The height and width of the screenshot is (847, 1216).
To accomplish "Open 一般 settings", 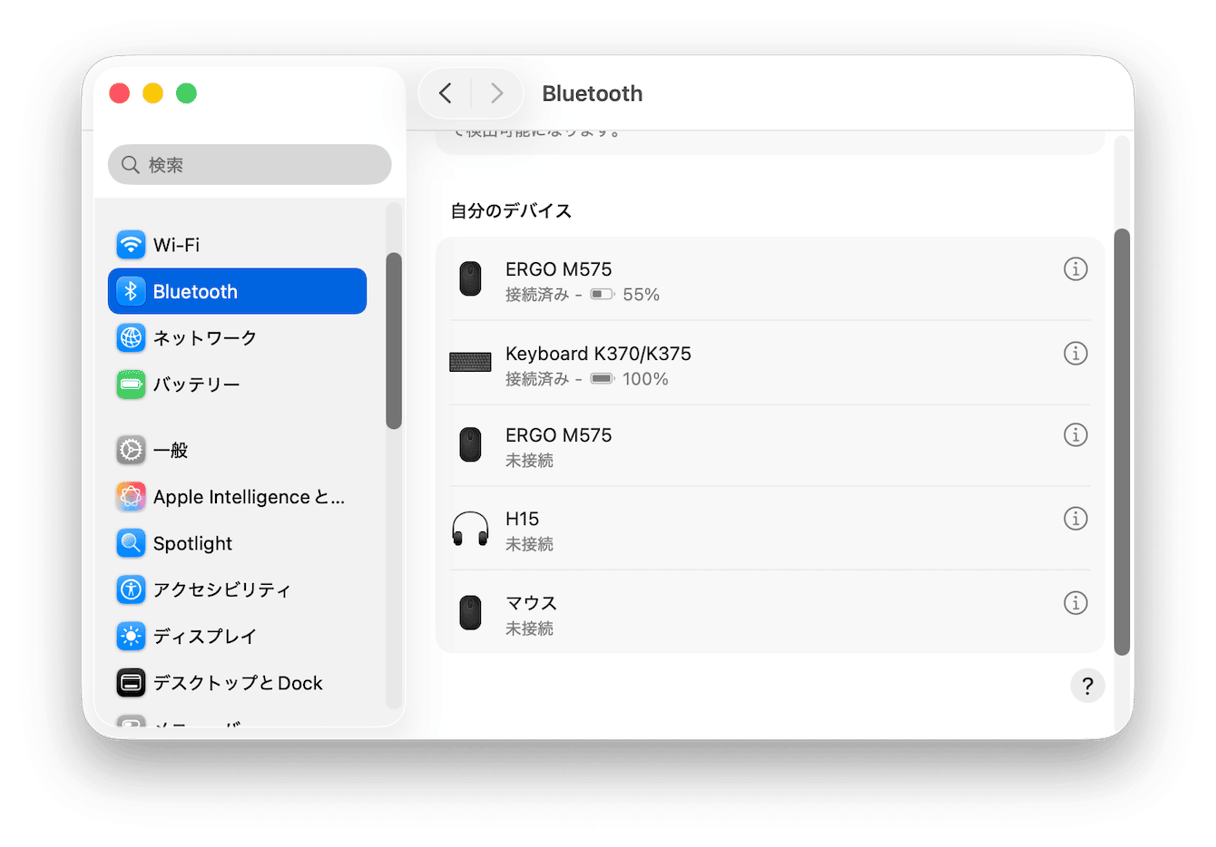I will pyautogui.click(x=237, y=450).
